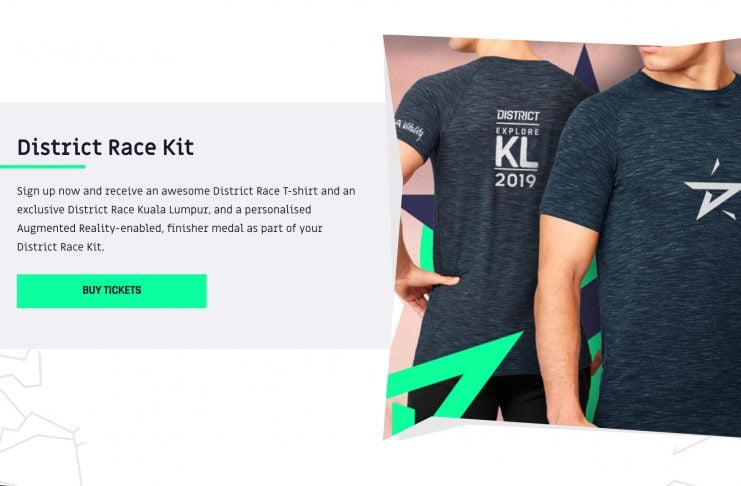This screenshot has height=486, width=741.
Task: Click the DISTRICT wordmark on shirt back
Action: point(517,115)
